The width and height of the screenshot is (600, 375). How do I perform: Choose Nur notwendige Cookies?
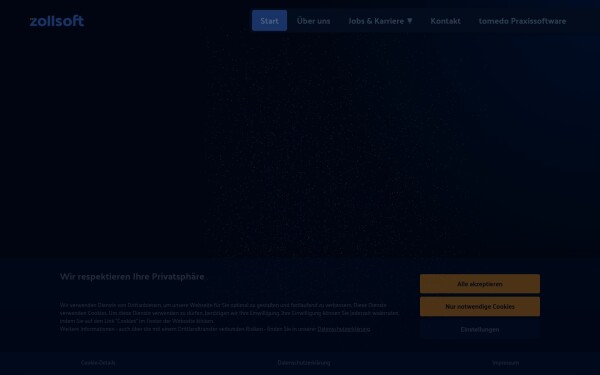pyautogui.click(x=480, y=307)
